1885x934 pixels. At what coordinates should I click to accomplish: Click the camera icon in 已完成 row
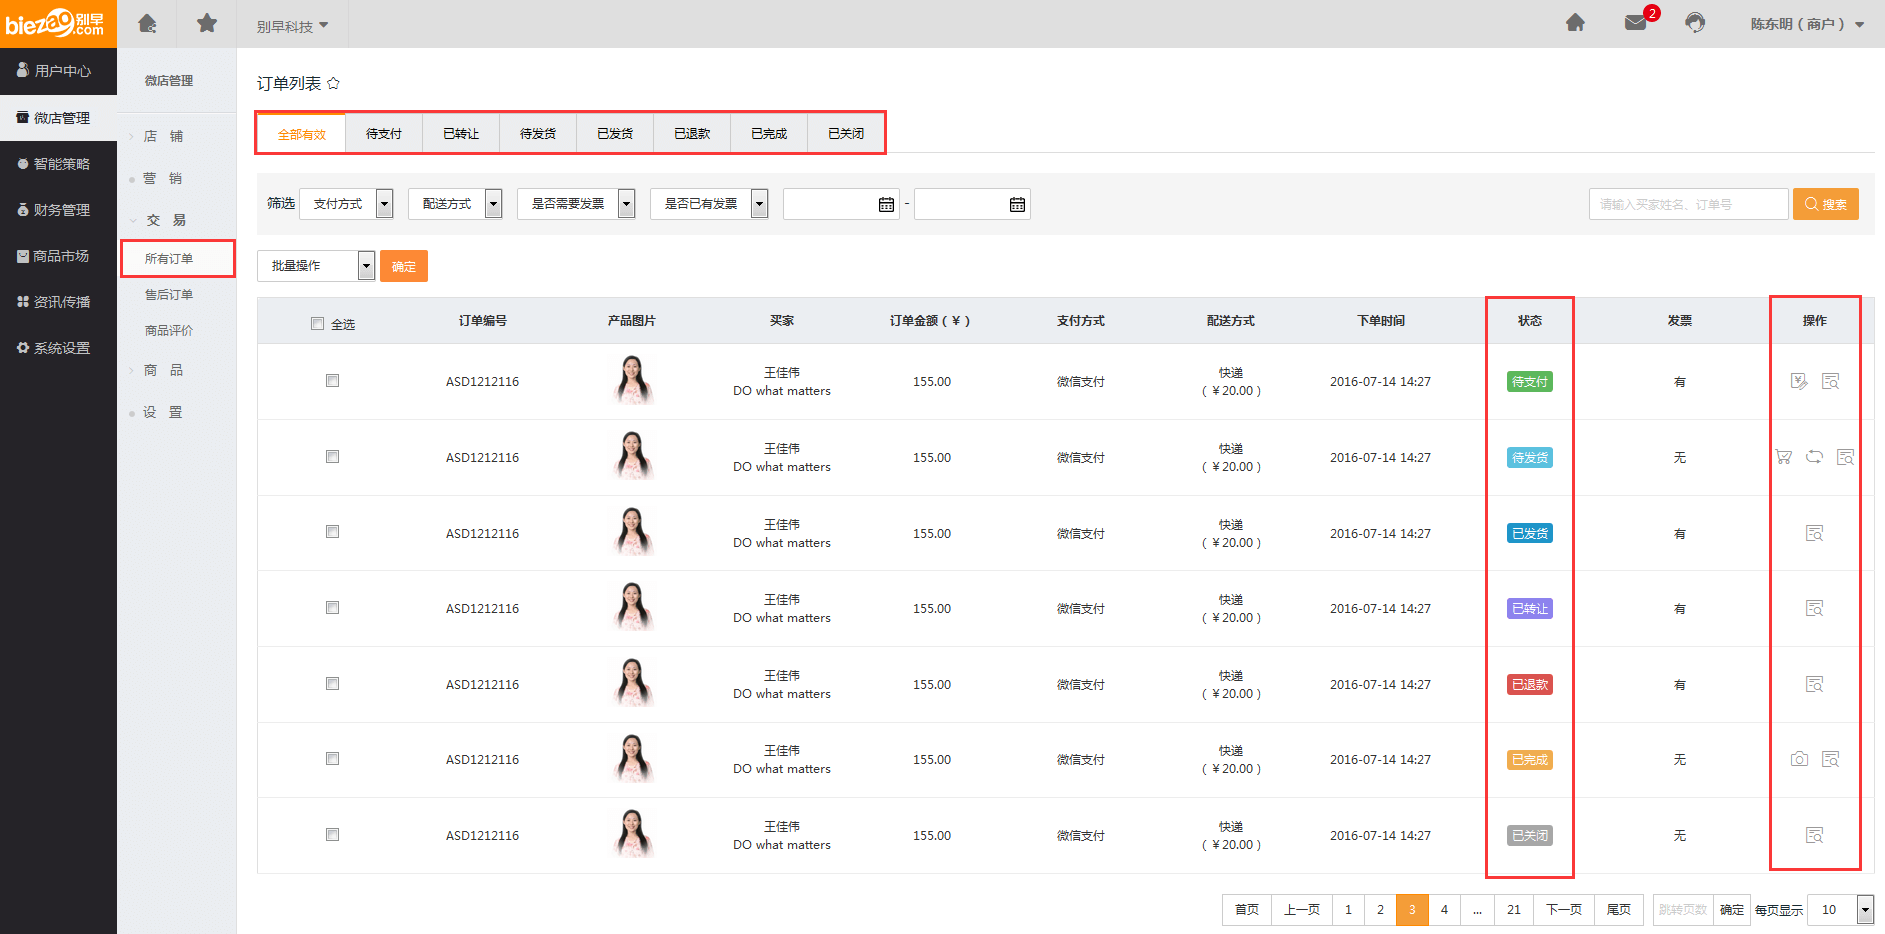click(1799, 759)
